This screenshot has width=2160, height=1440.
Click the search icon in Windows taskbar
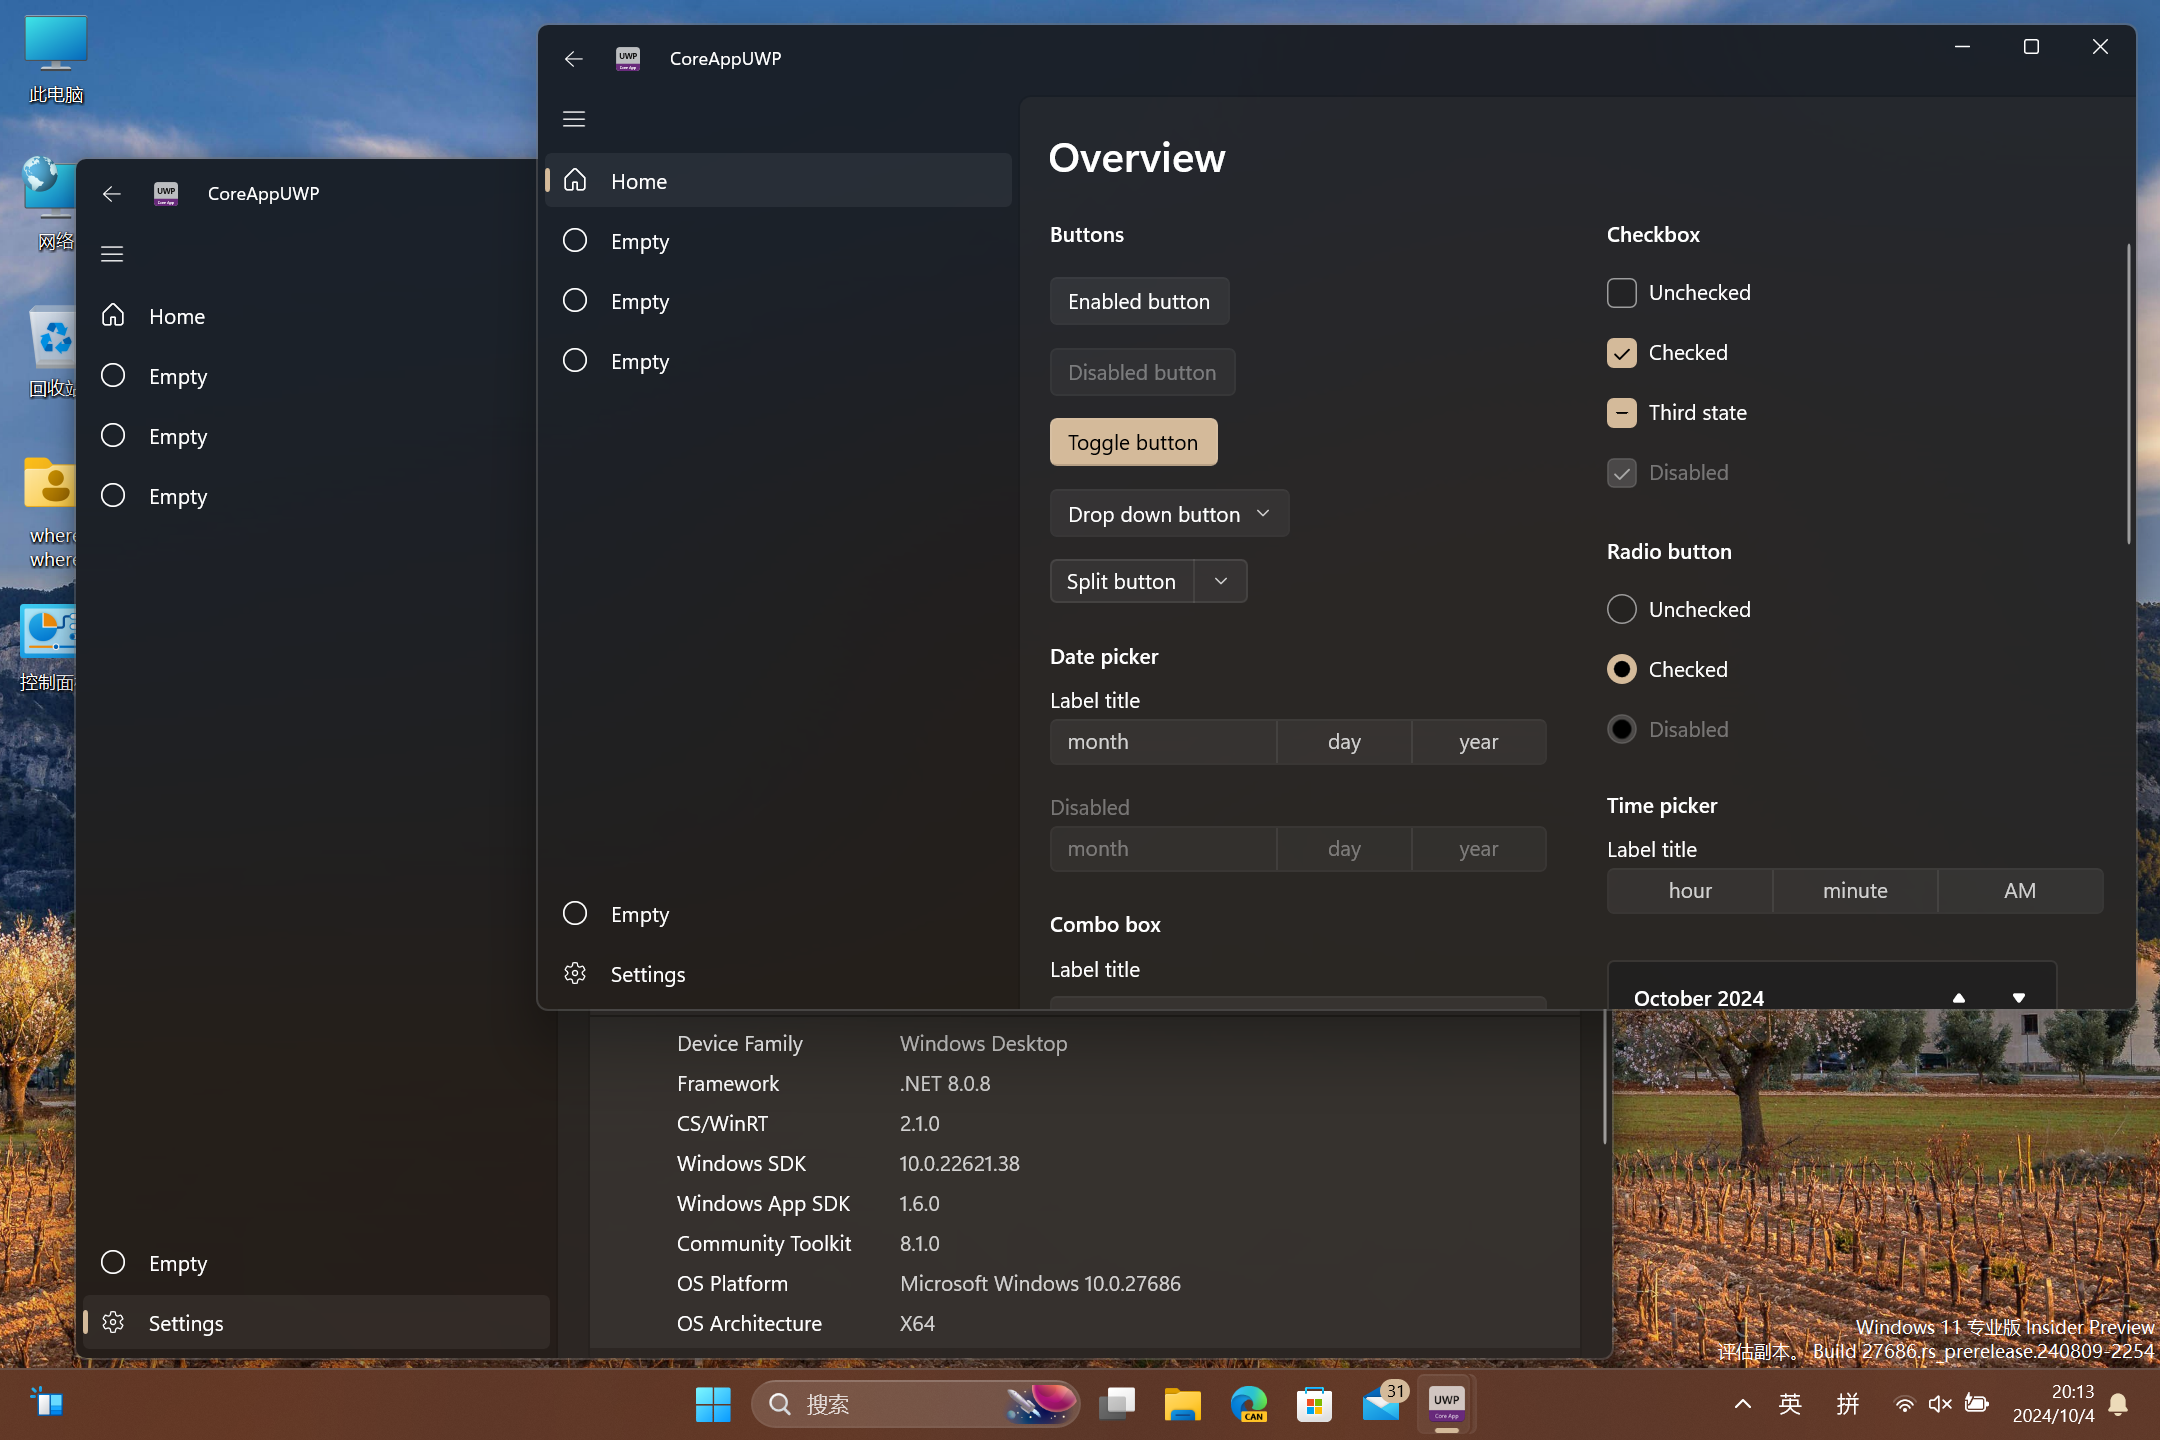[x=776, y=1403]
